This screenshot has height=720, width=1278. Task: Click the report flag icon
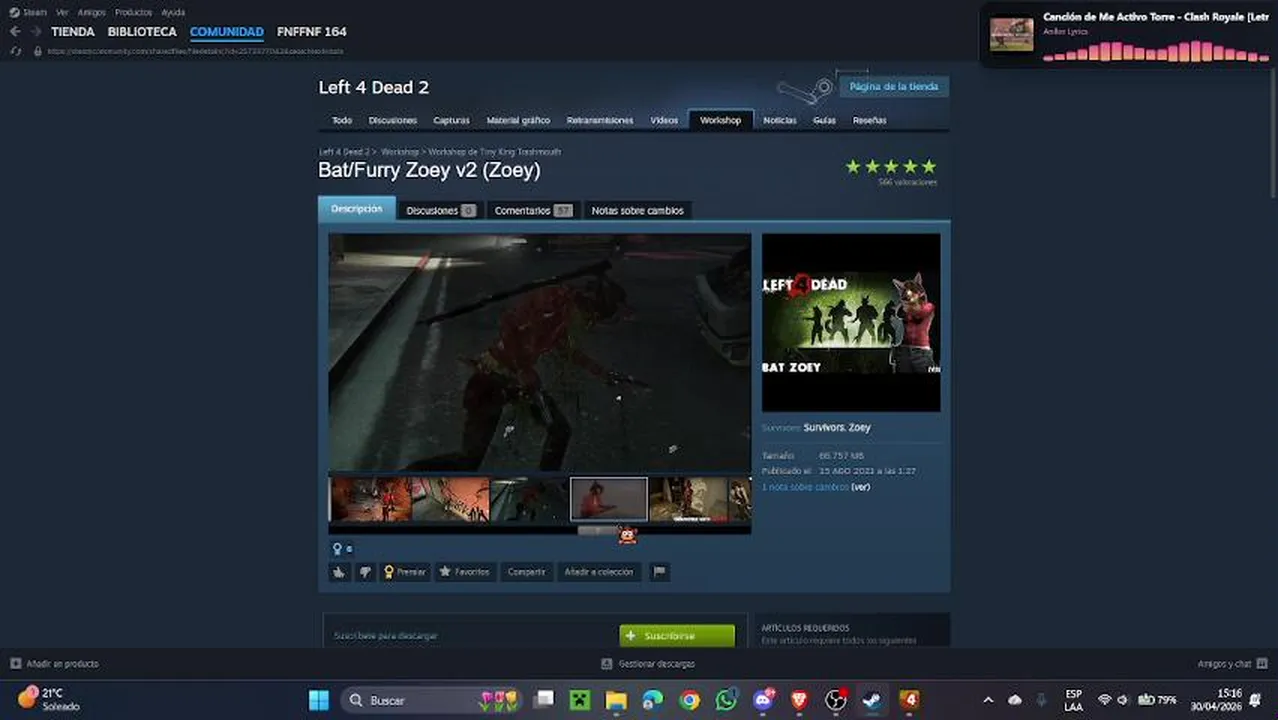658,572
